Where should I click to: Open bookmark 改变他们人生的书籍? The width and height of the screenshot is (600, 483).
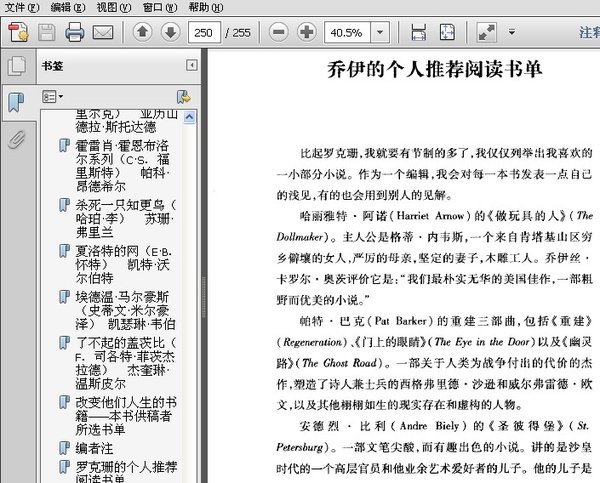point(126,416)
